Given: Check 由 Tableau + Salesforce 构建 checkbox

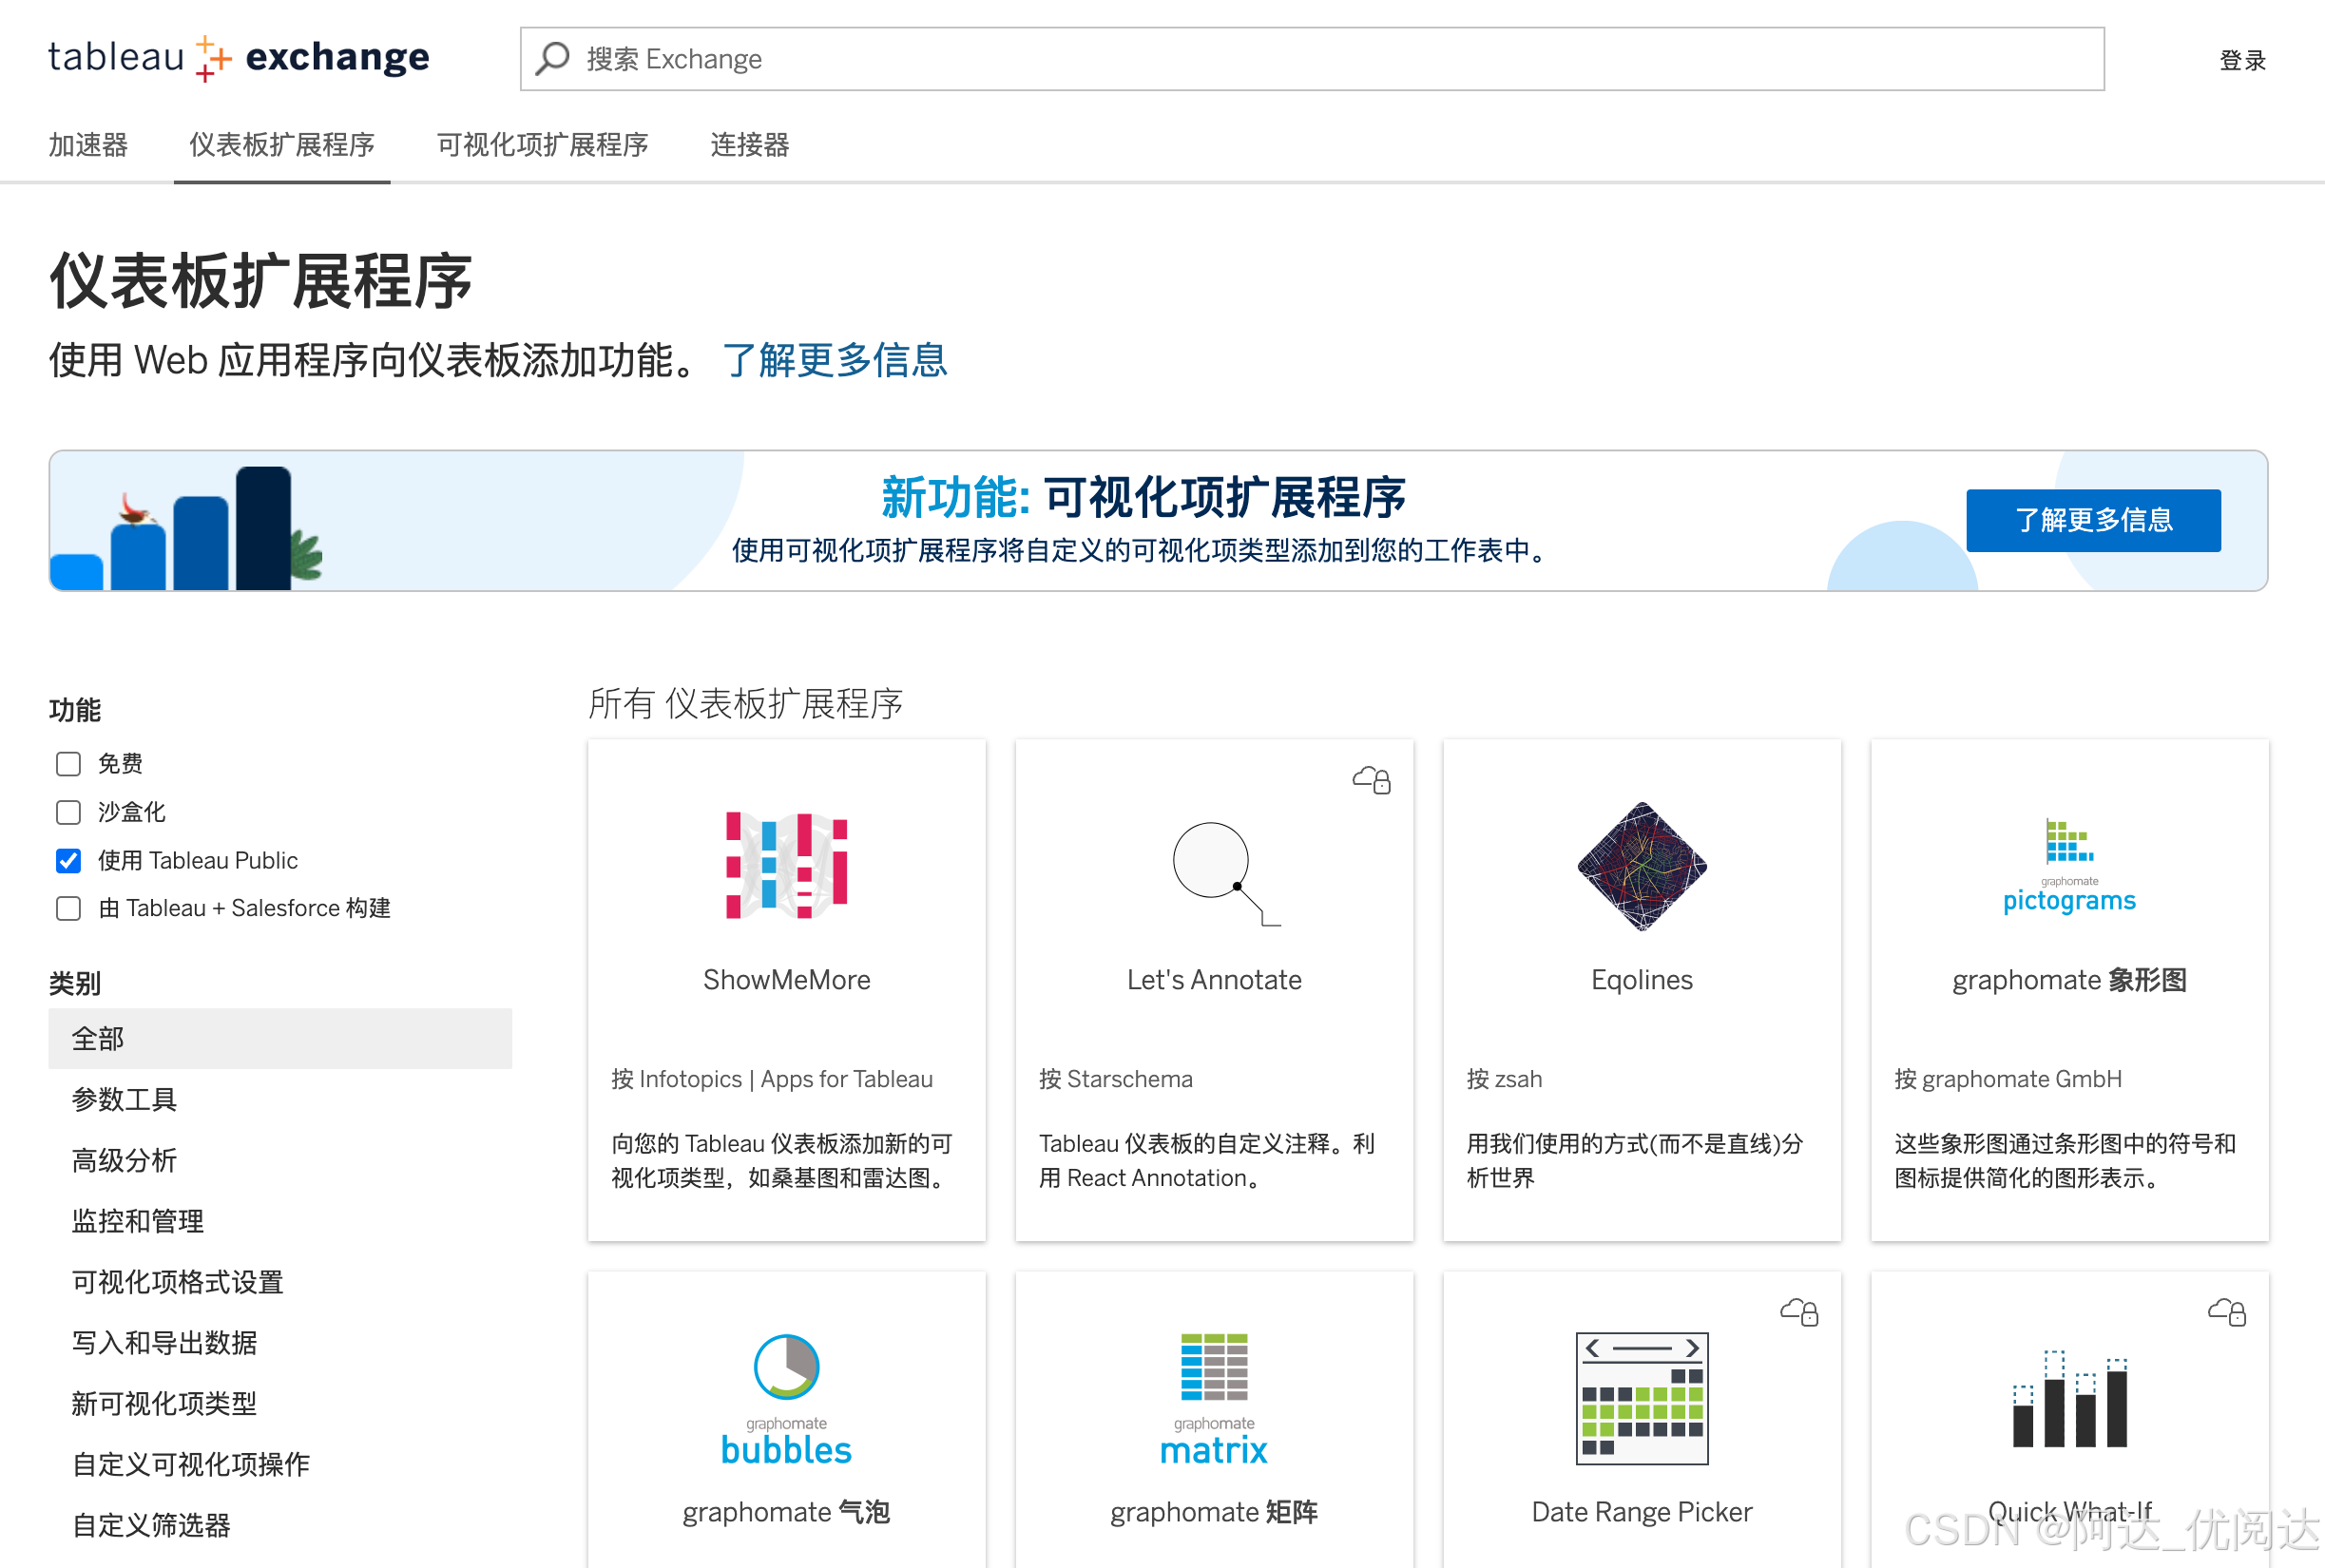Looking at the screenshot, I should click(68, 908).
